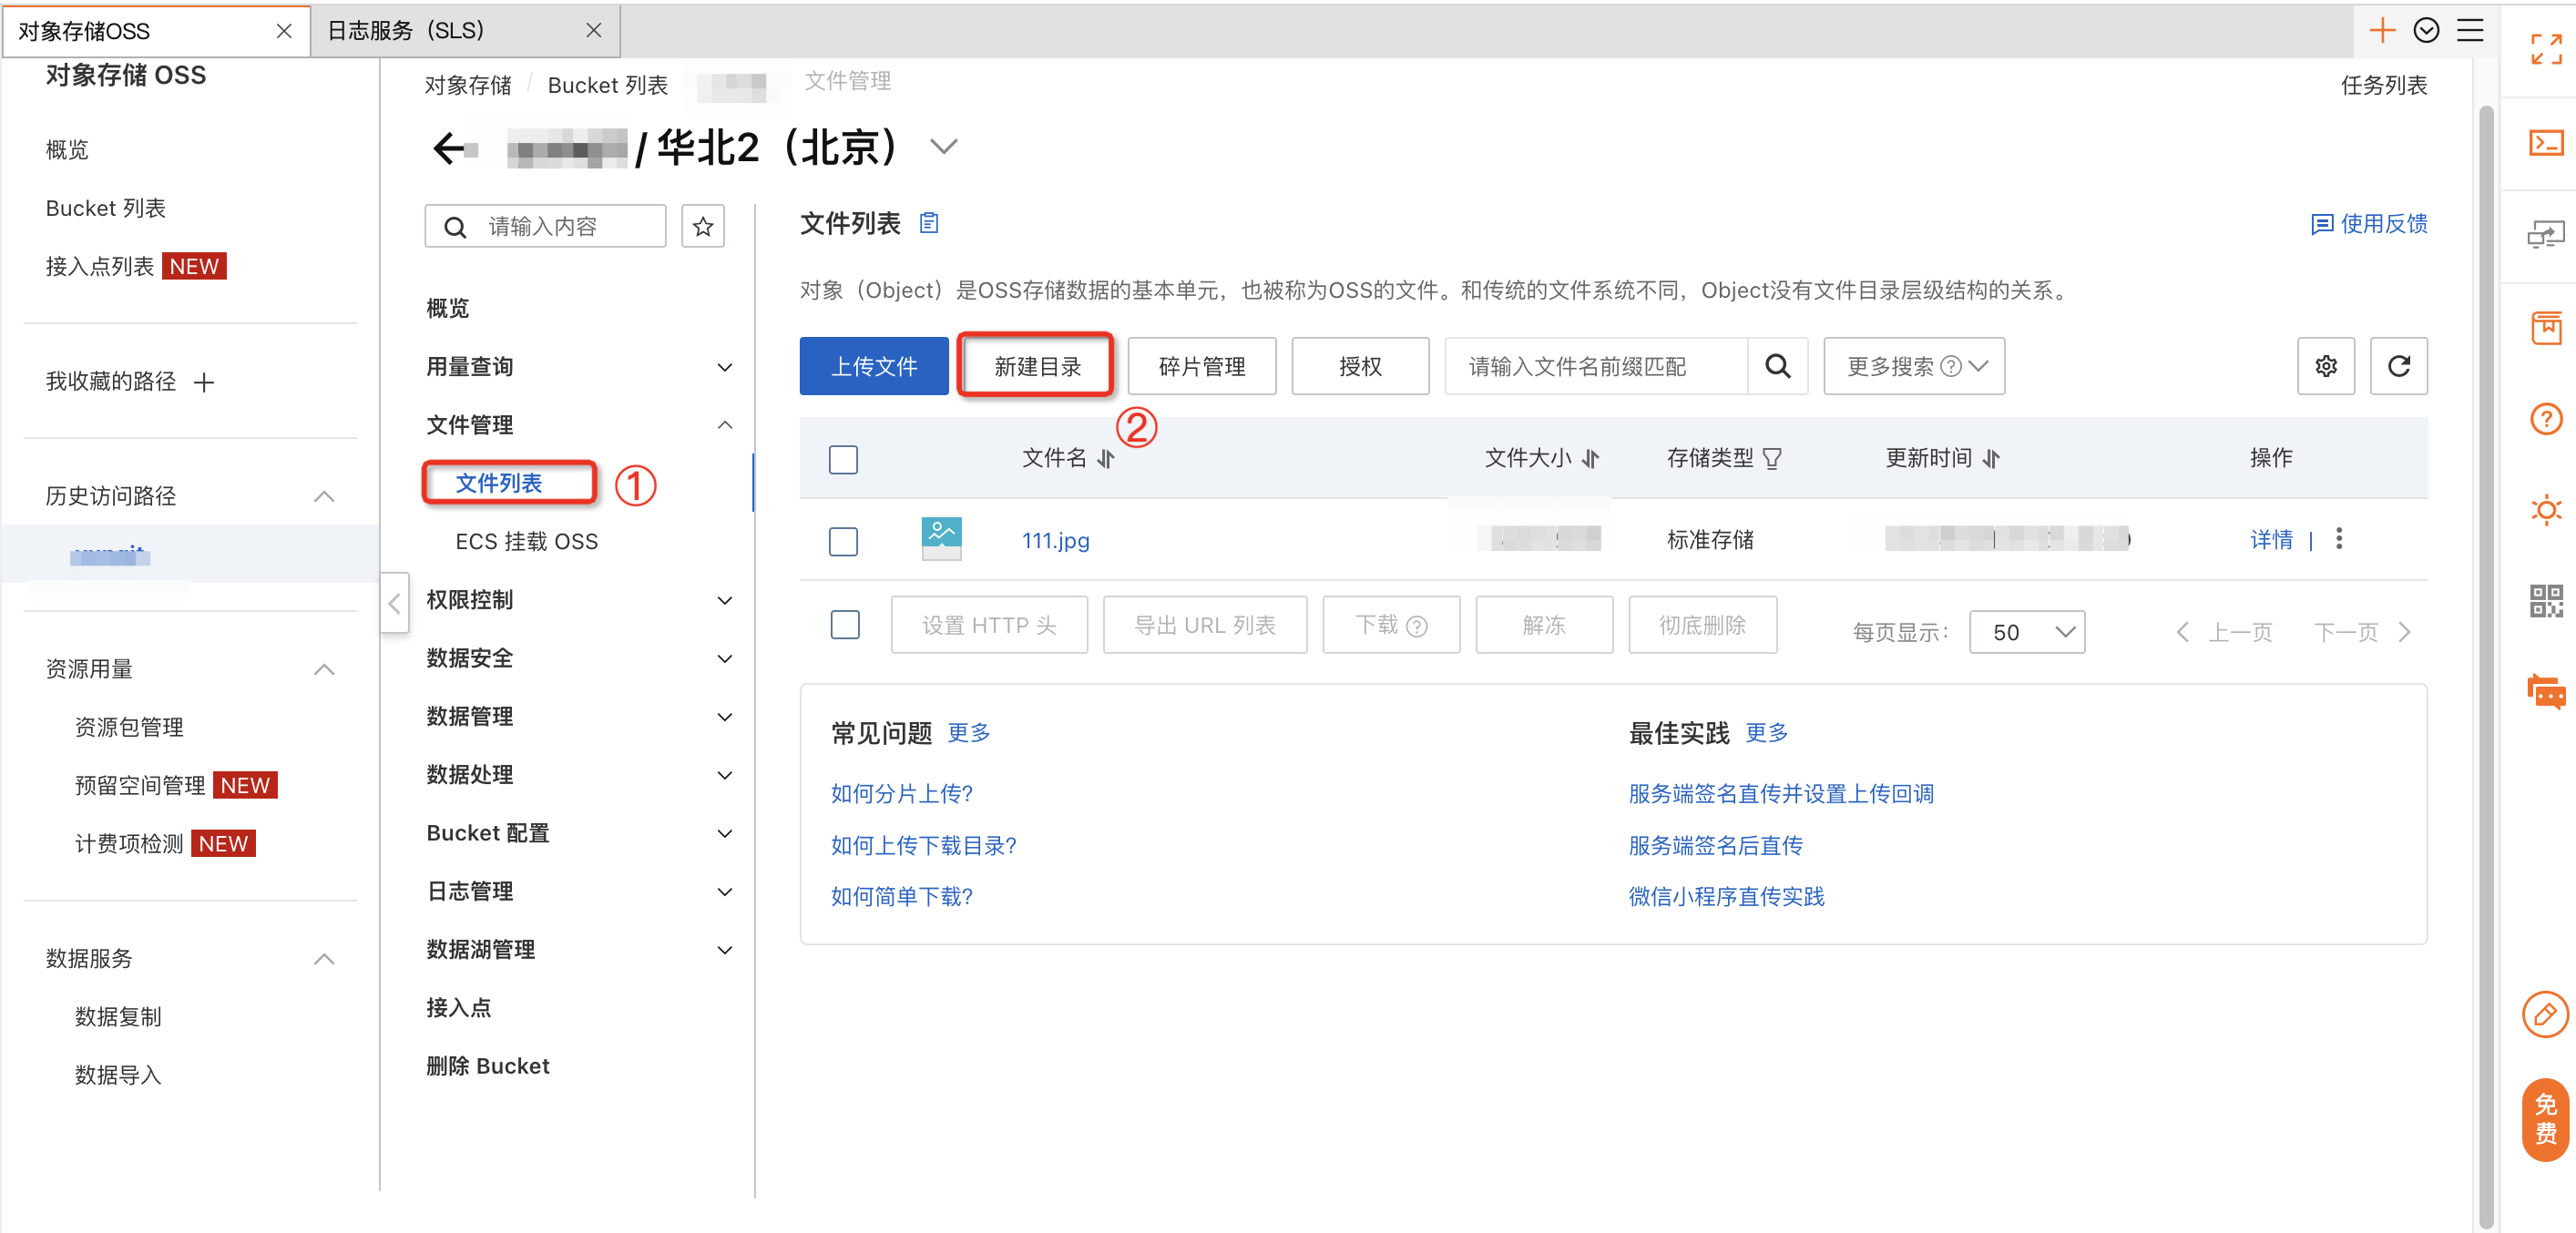This screenshot has height=1233, width=2576.
Task: Click the 上传文件 button
Action: 873,366
